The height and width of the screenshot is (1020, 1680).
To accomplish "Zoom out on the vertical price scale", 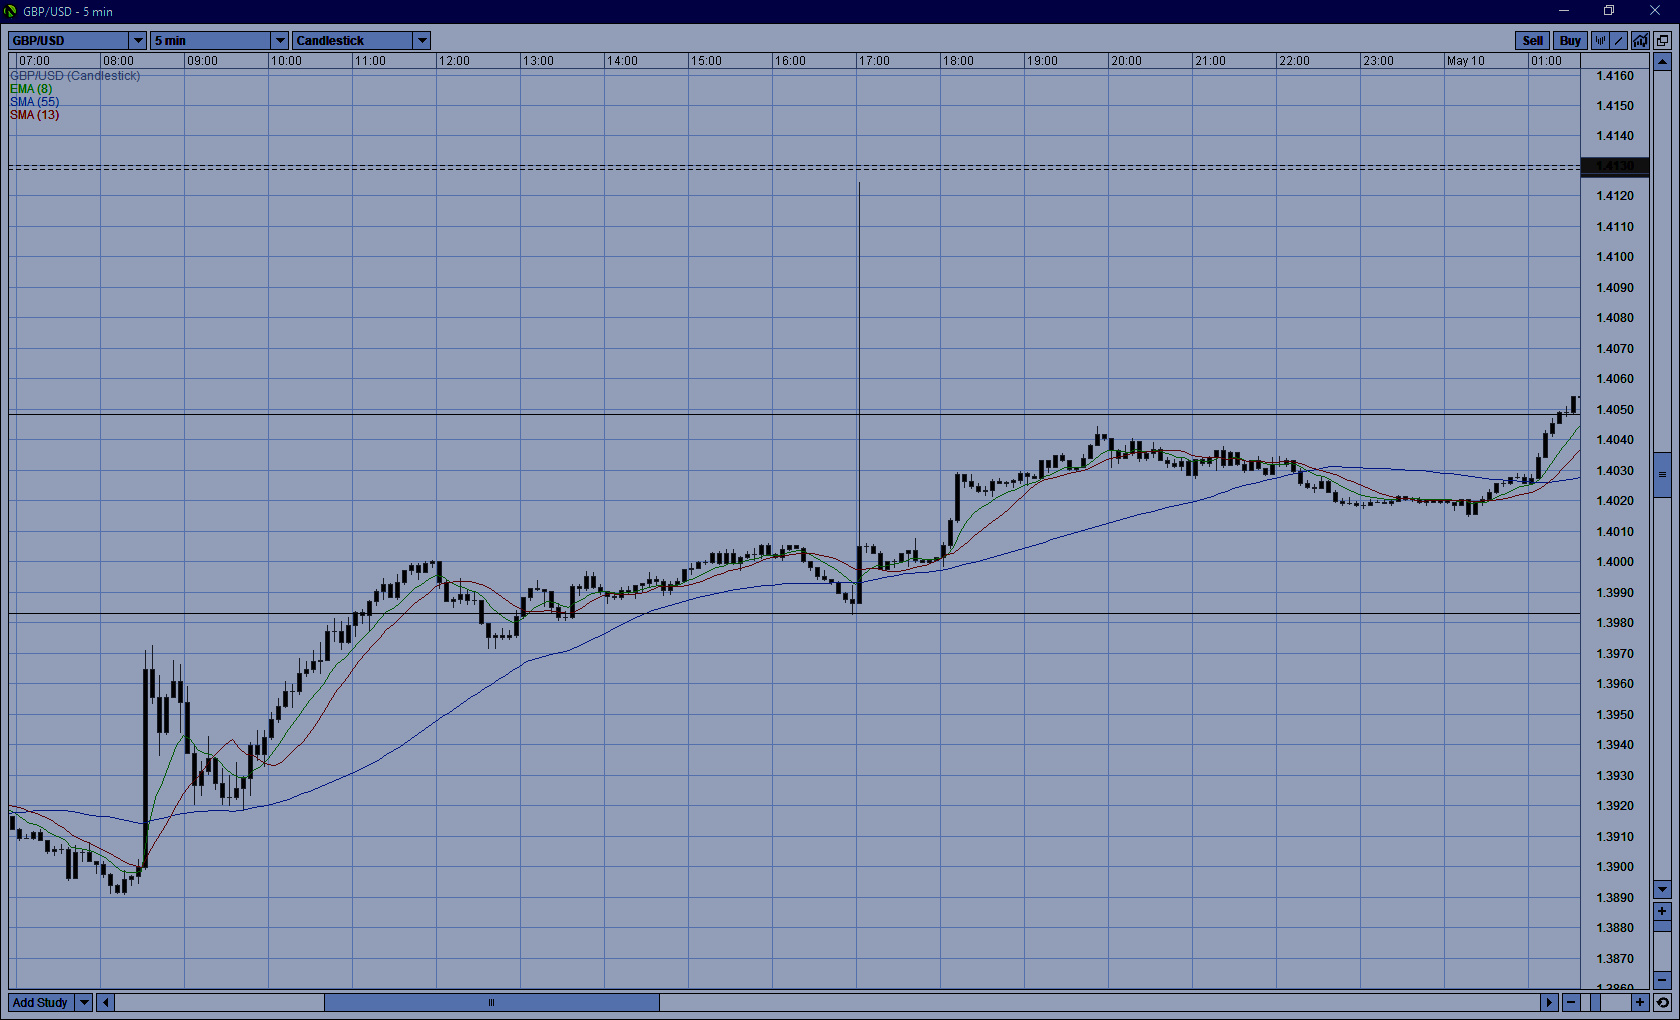I will pos(1662,979).
